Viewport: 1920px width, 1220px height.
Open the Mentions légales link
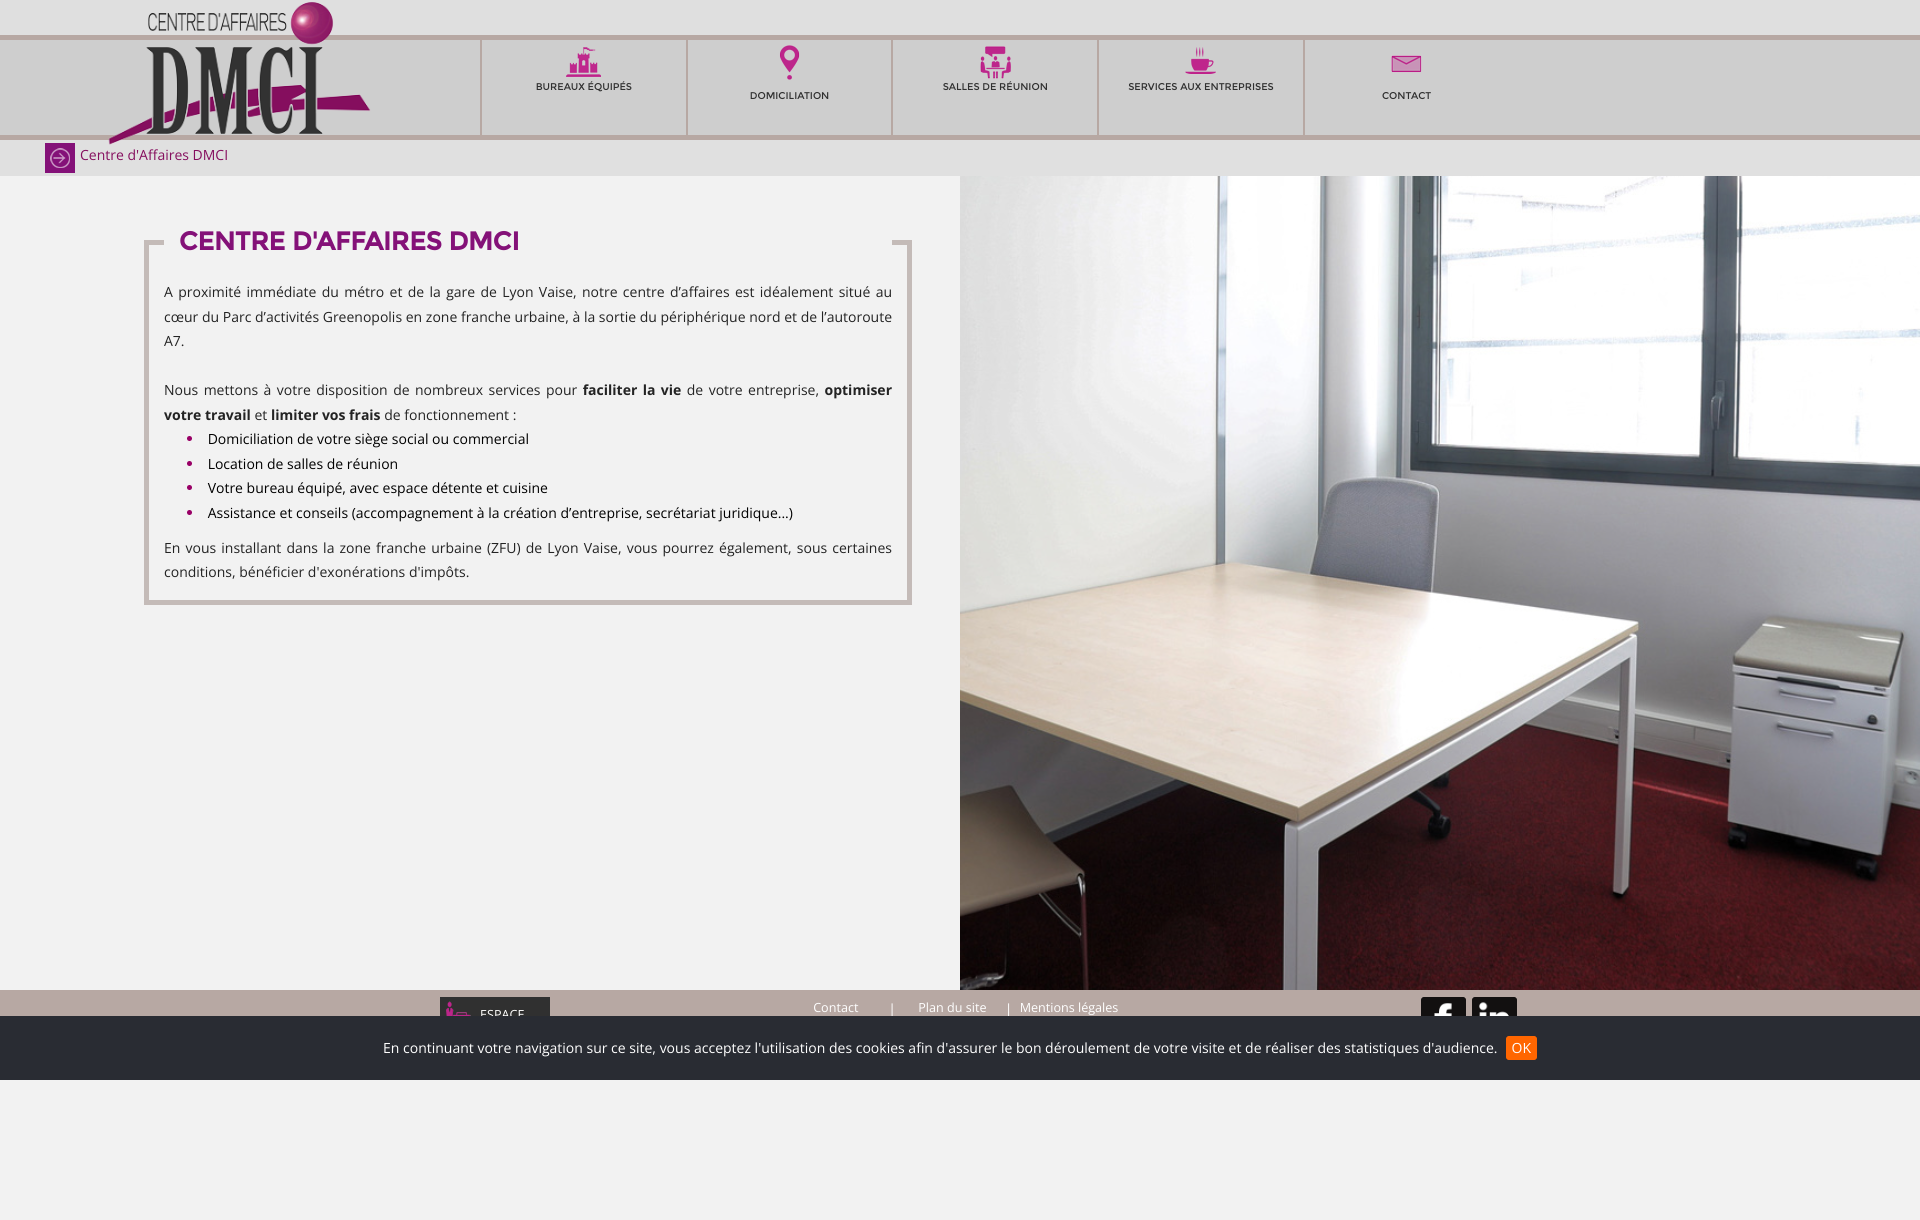click(x=1069, y=1008)
